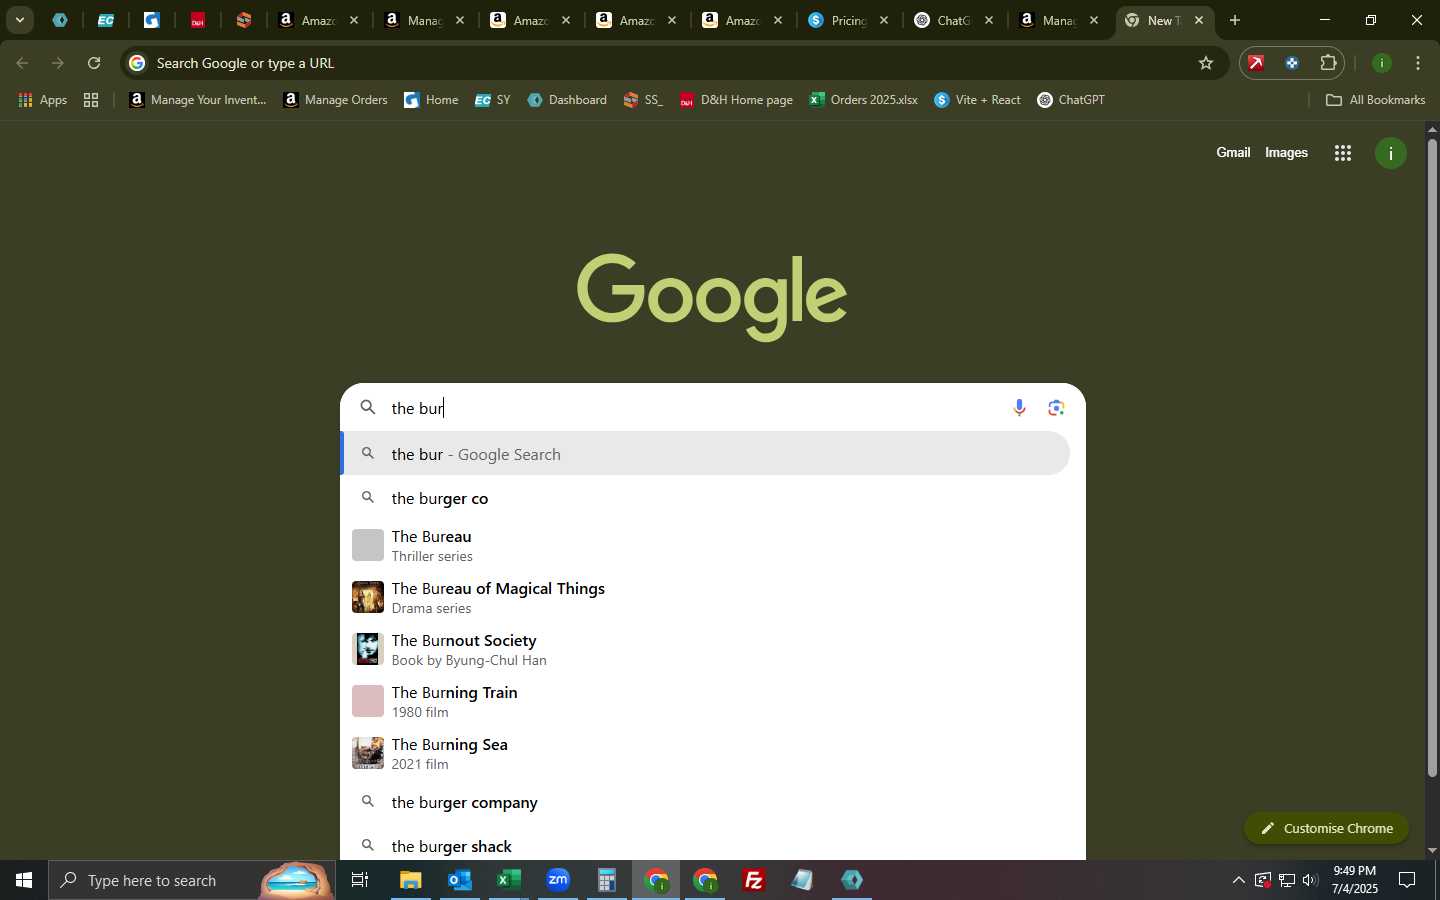Open the Chrome three-dot menu
Image resolution: width=1440 pixels, height=900 pixels.
[1417, 63]
